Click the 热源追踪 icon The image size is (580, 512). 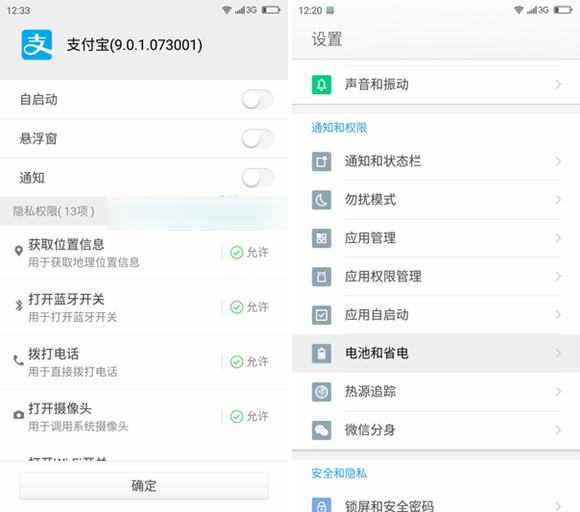point(321,392)
